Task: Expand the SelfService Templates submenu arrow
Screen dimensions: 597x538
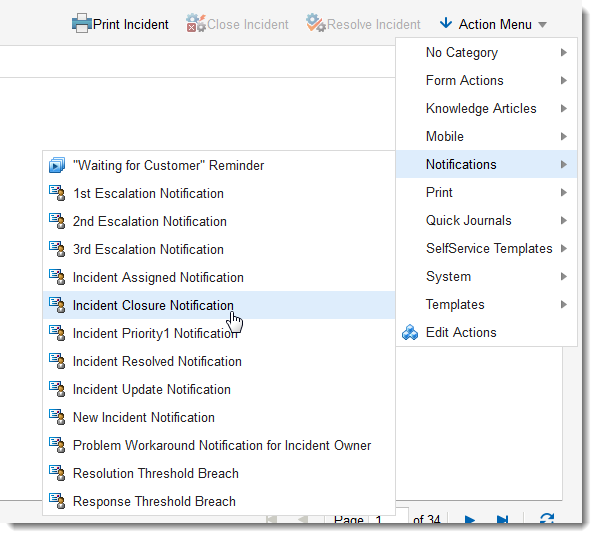Action: pos(563,249)
